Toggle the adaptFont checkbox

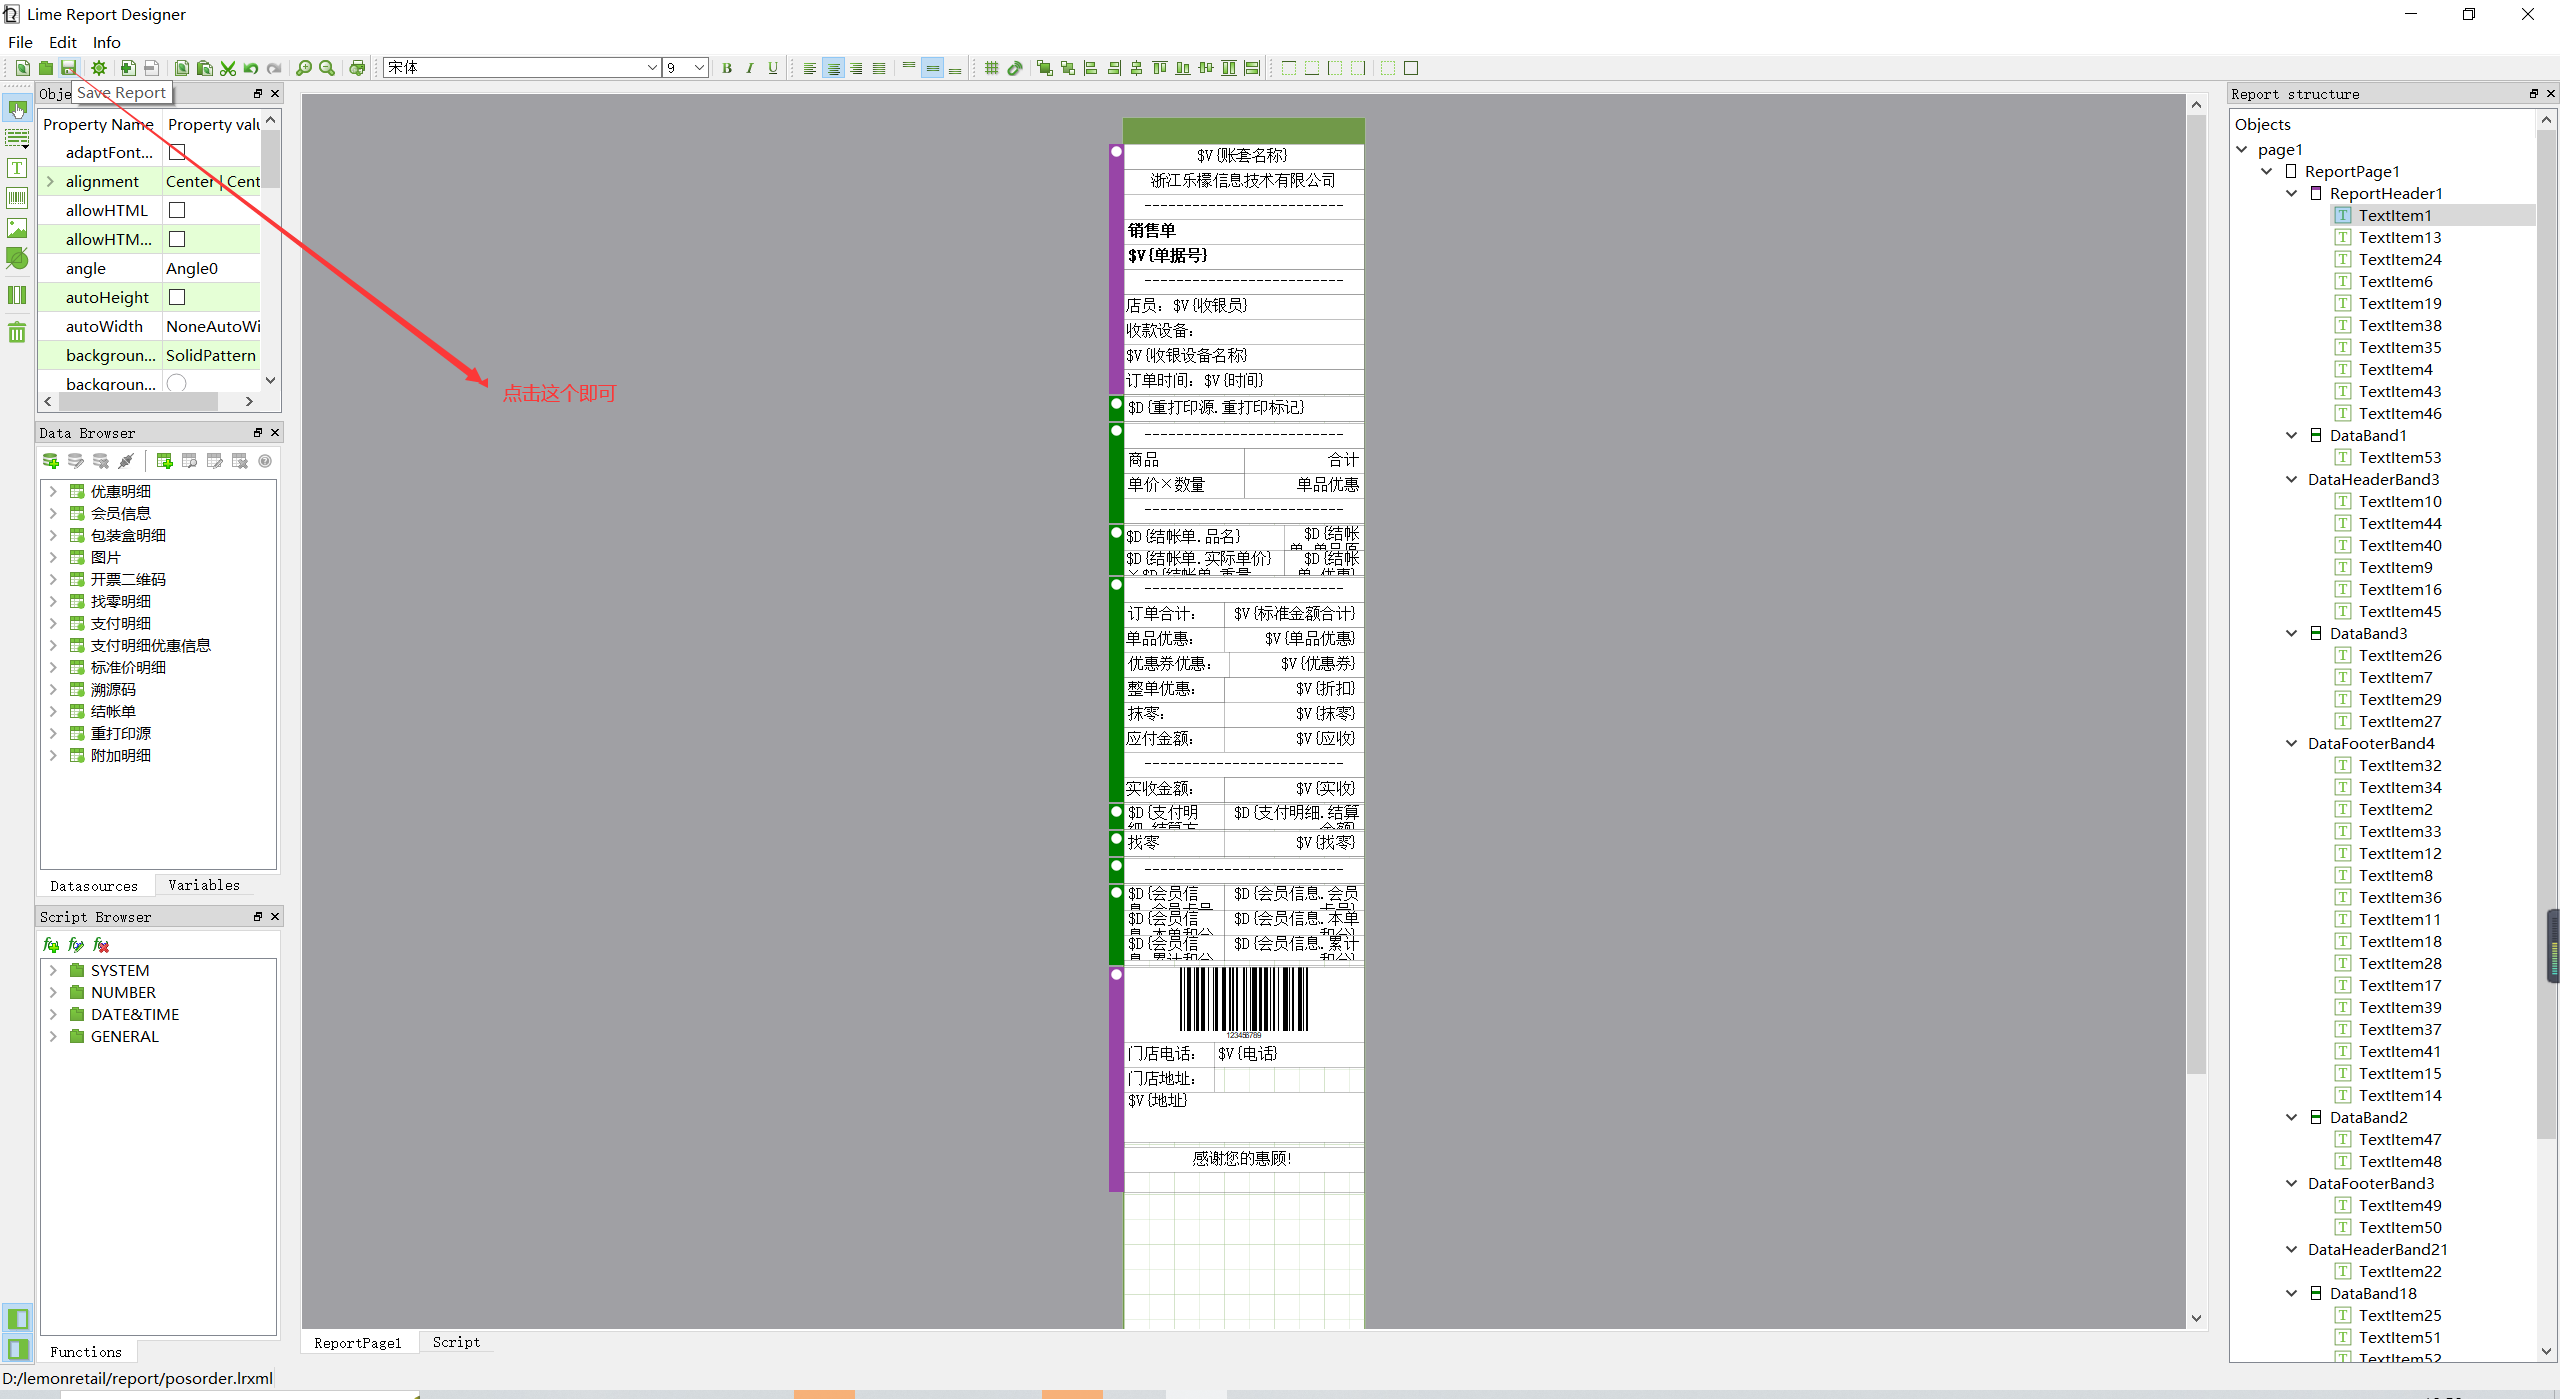click(x=177, y=152)
